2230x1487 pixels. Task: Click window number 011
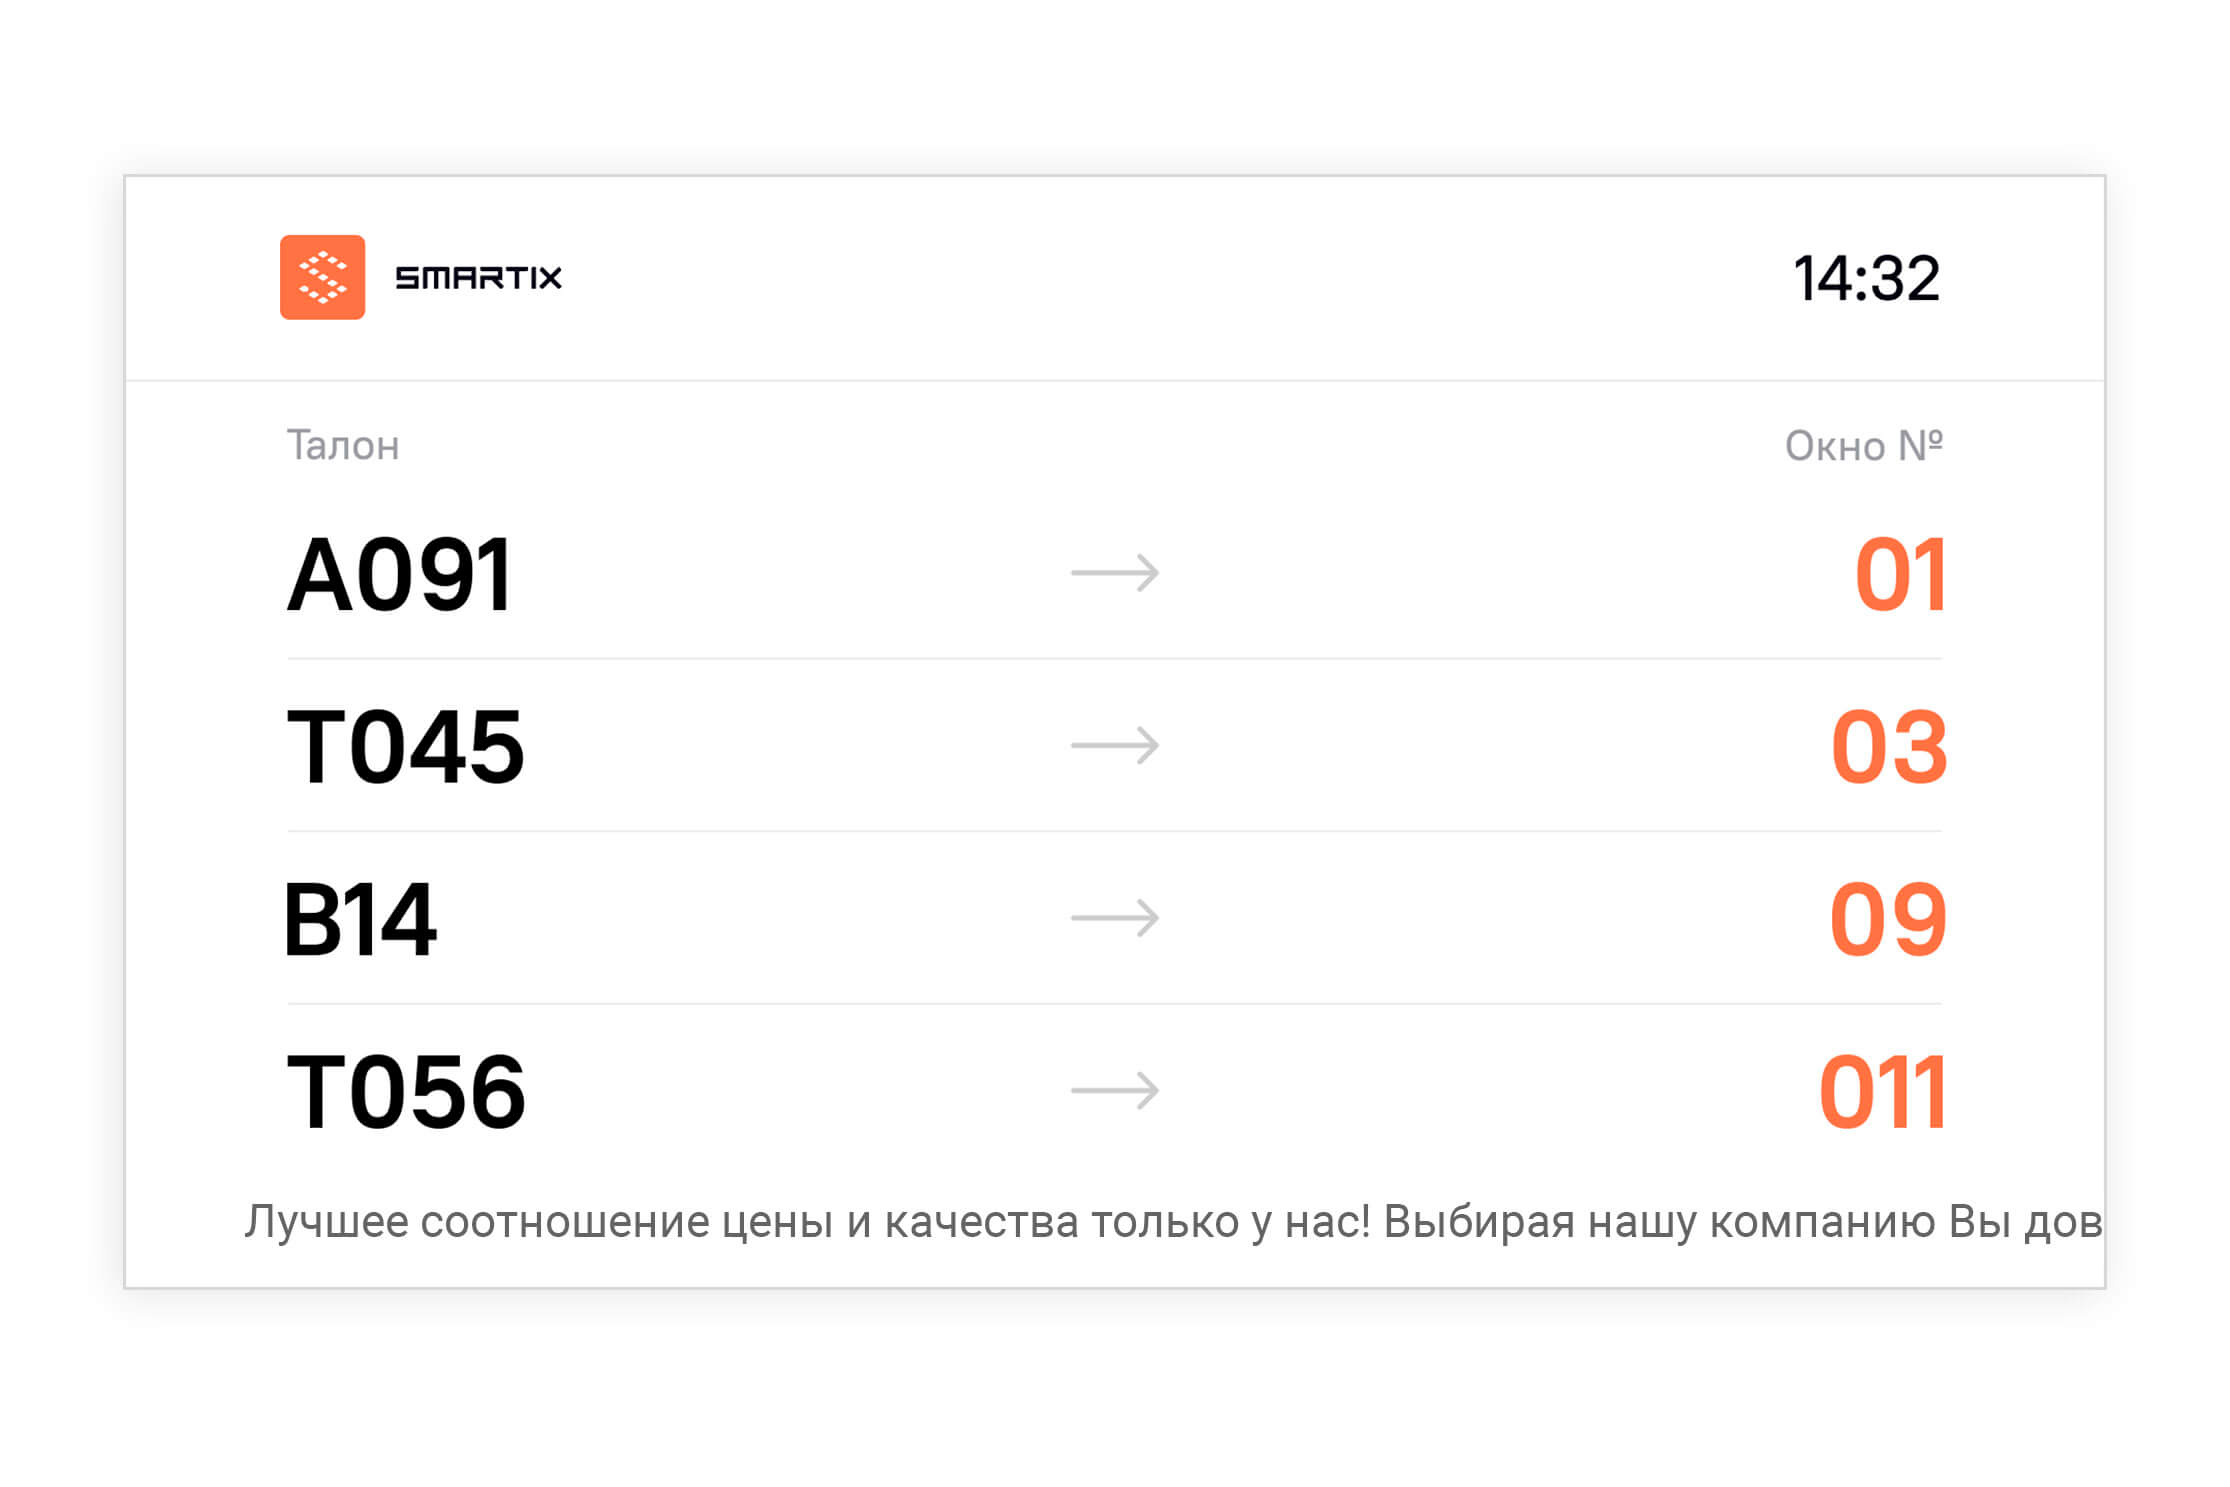[x=1882, y=1091]
